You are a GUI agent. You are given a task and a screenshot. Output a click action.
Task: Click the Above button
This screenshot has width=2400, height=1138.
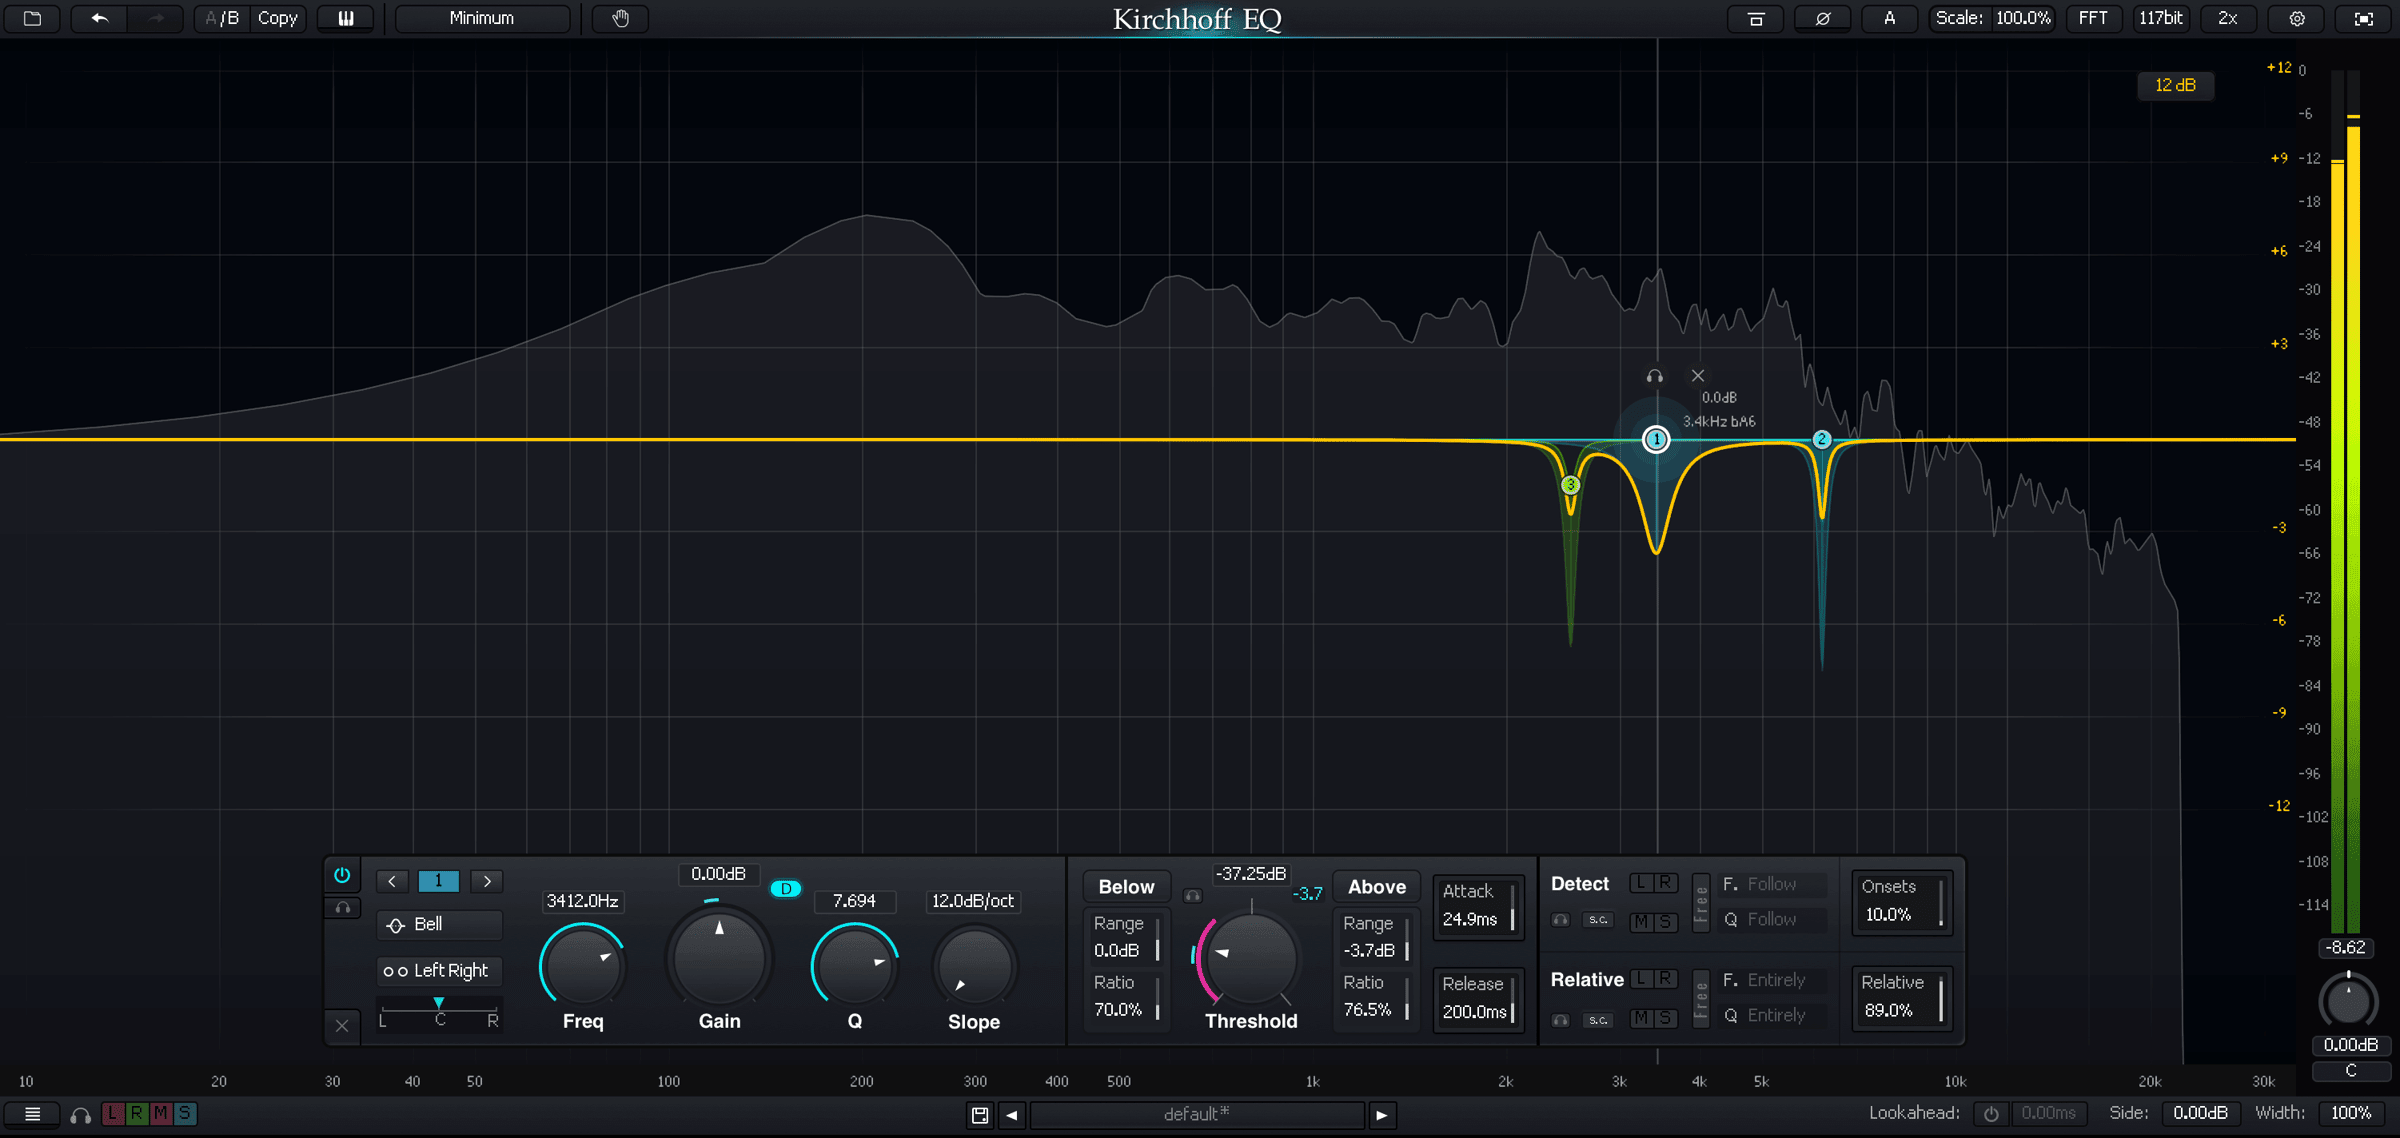tap(1377, 887)
